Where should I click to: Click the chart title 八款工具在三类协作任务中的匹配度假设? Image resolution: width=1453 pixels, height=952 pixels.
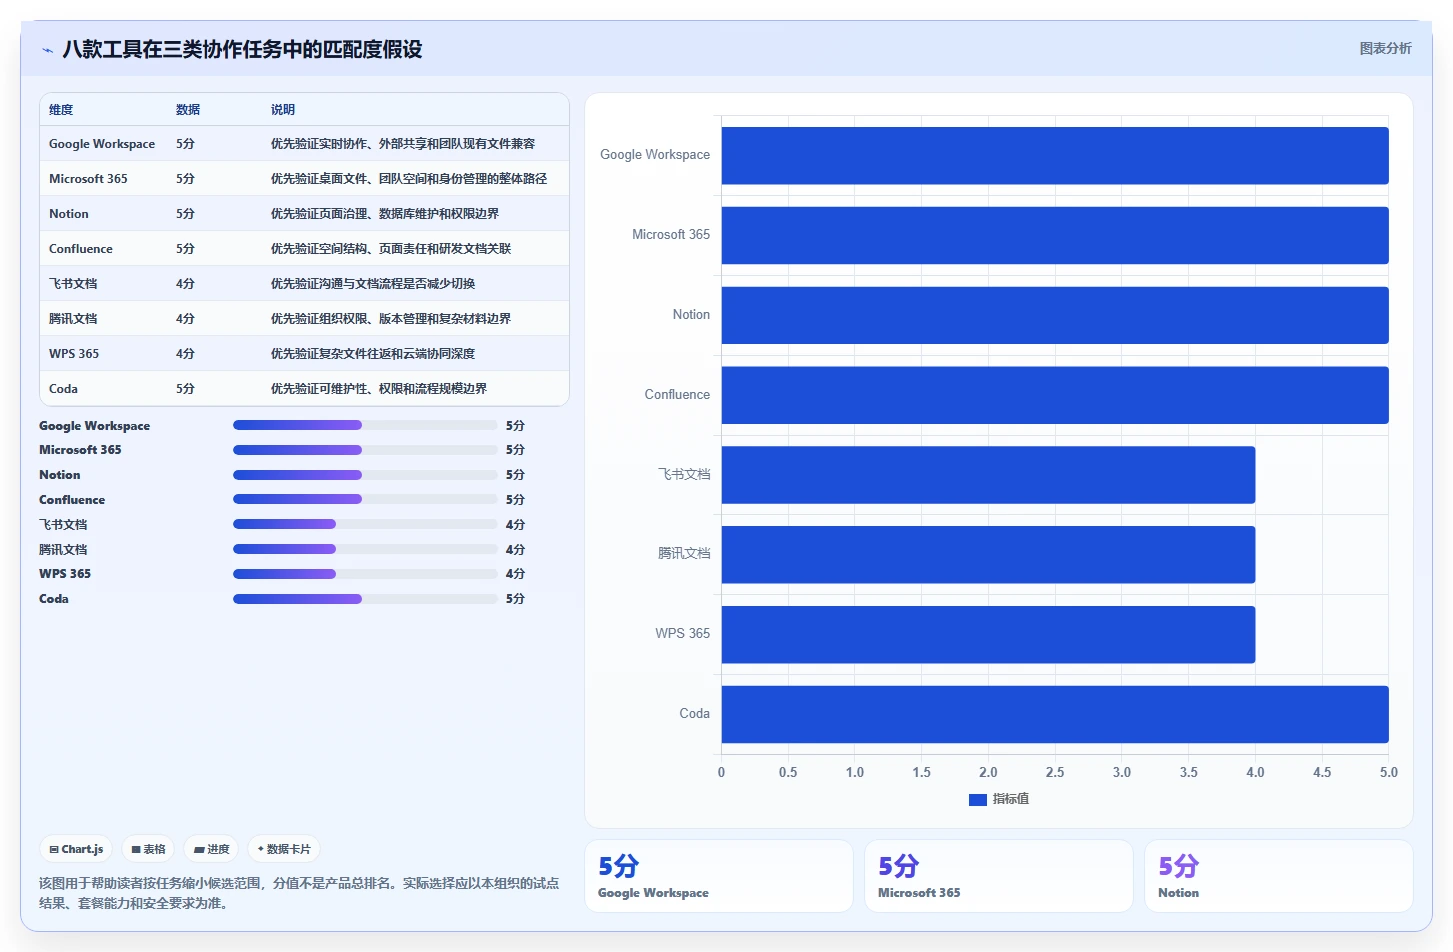242,49
